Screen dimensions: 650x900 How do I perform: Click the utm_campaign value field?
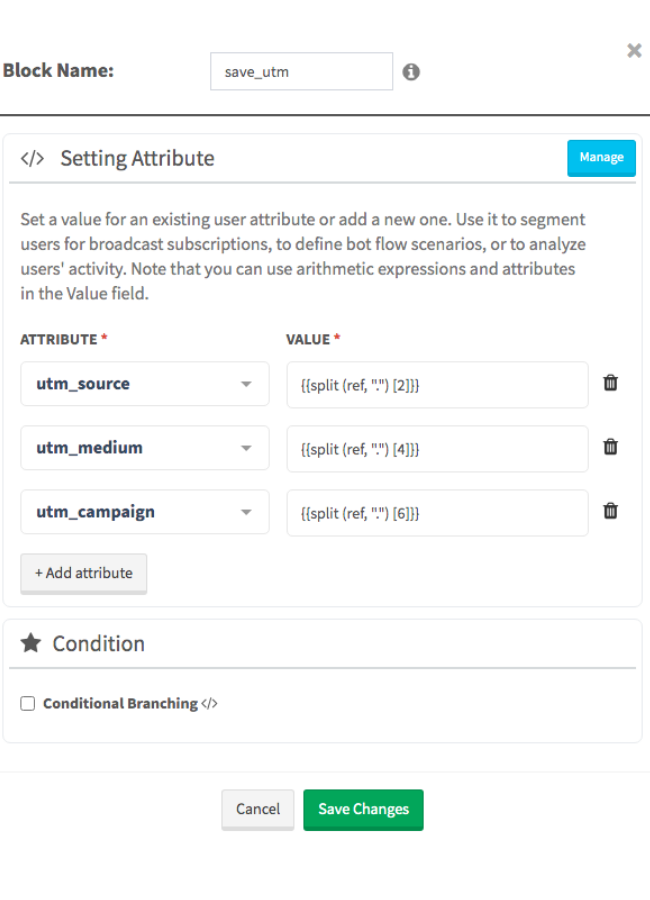(x=438, y=513)
